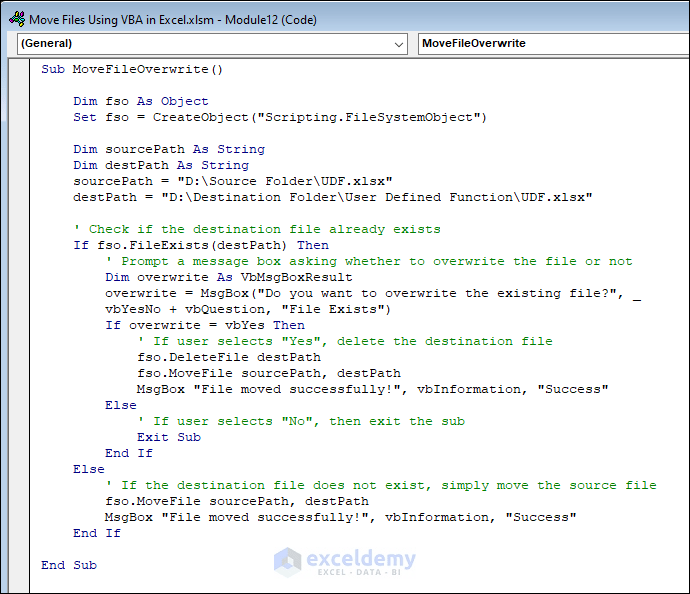Click the 'If overwrite = vbYes Then' line
The image size is (690, 594).
click(x=205, y=326)
